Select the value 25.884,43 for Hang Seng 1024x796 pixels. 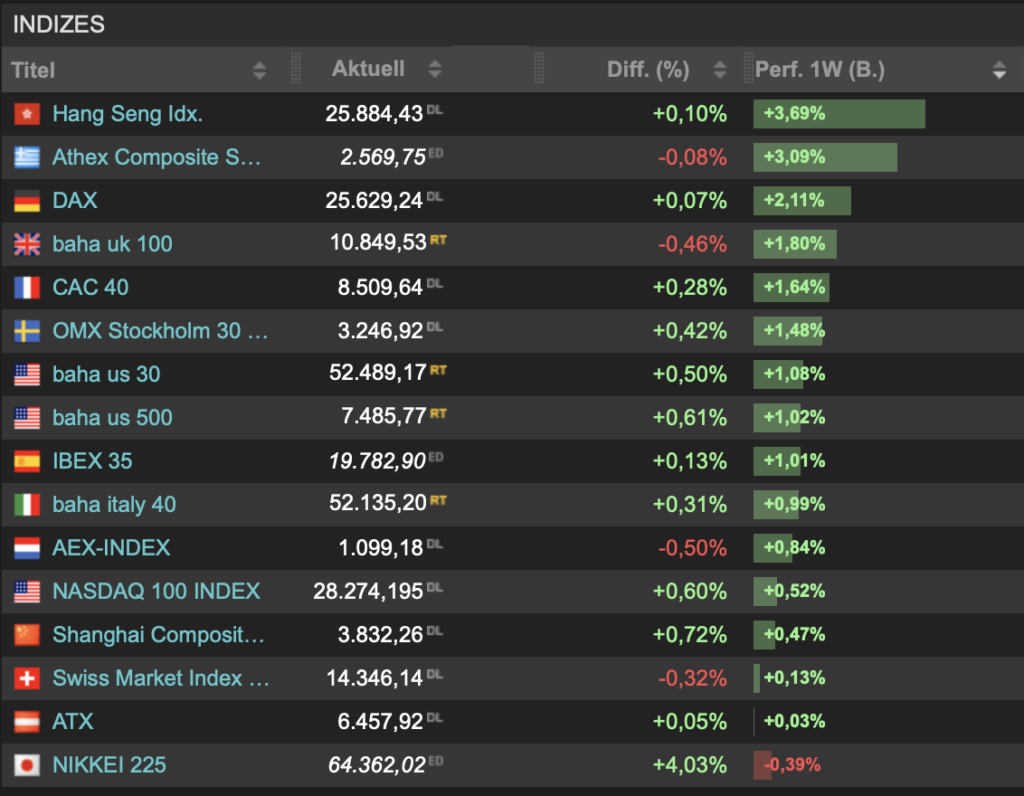pos(374,114)
